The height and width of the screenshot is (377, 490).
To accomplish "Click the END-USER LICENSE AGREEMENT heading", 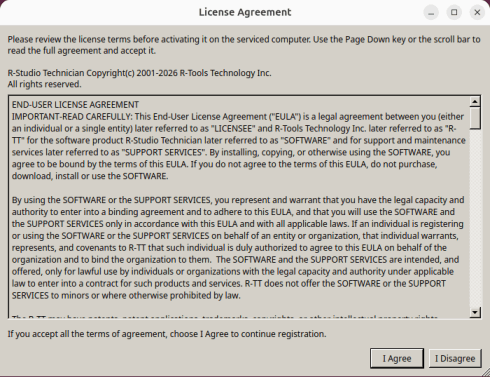I will [x=75, y=105].
